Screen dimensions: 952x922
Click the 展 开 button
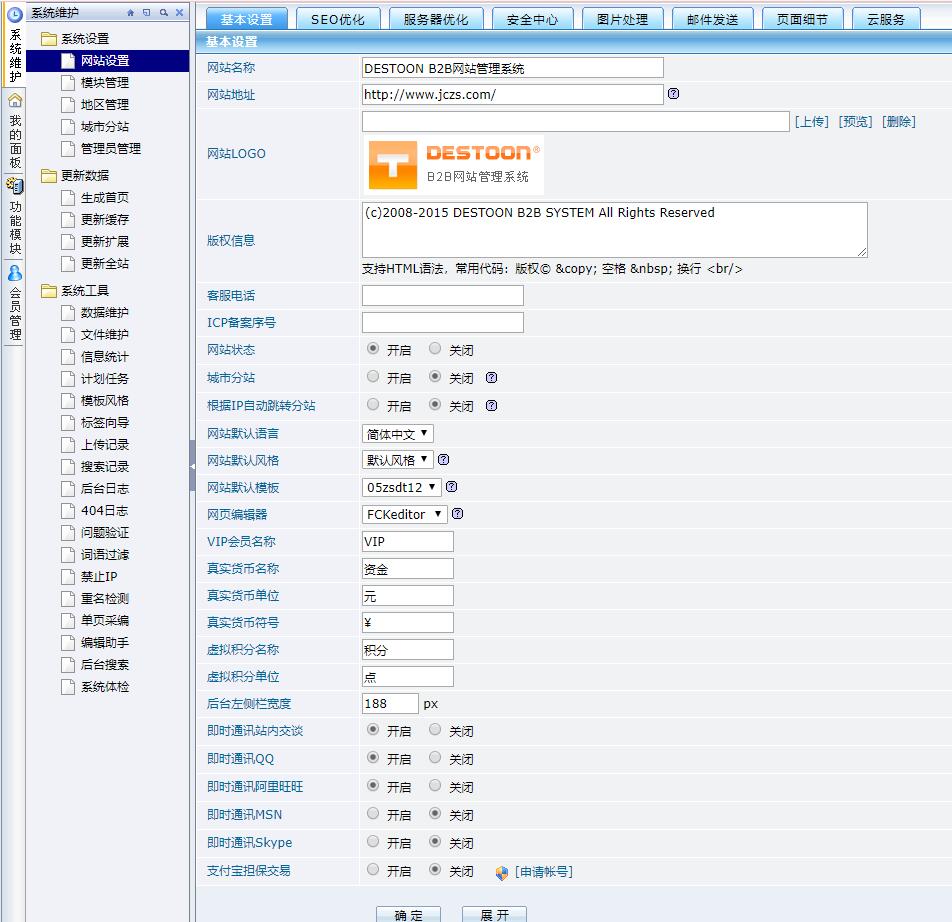tap(494, 914)
